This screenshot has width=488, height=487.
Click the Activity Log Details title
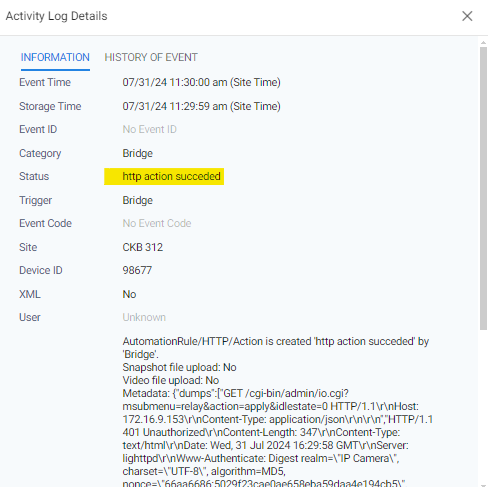(56, 16)
